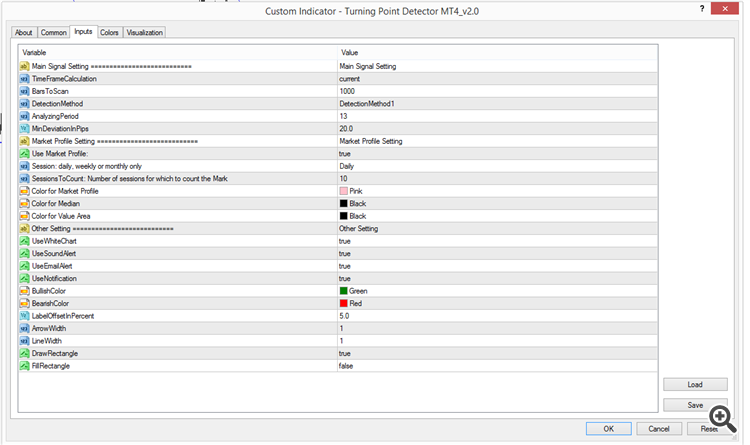Go to the Visualization tab

coord(144,32)
